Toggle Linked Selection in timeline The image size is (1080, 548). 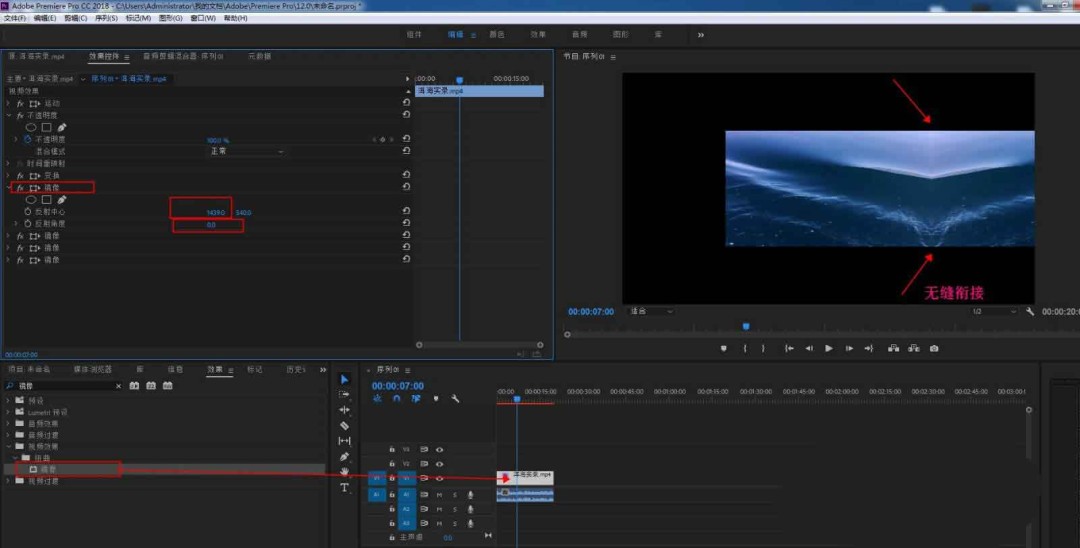[x=416, y=399]
